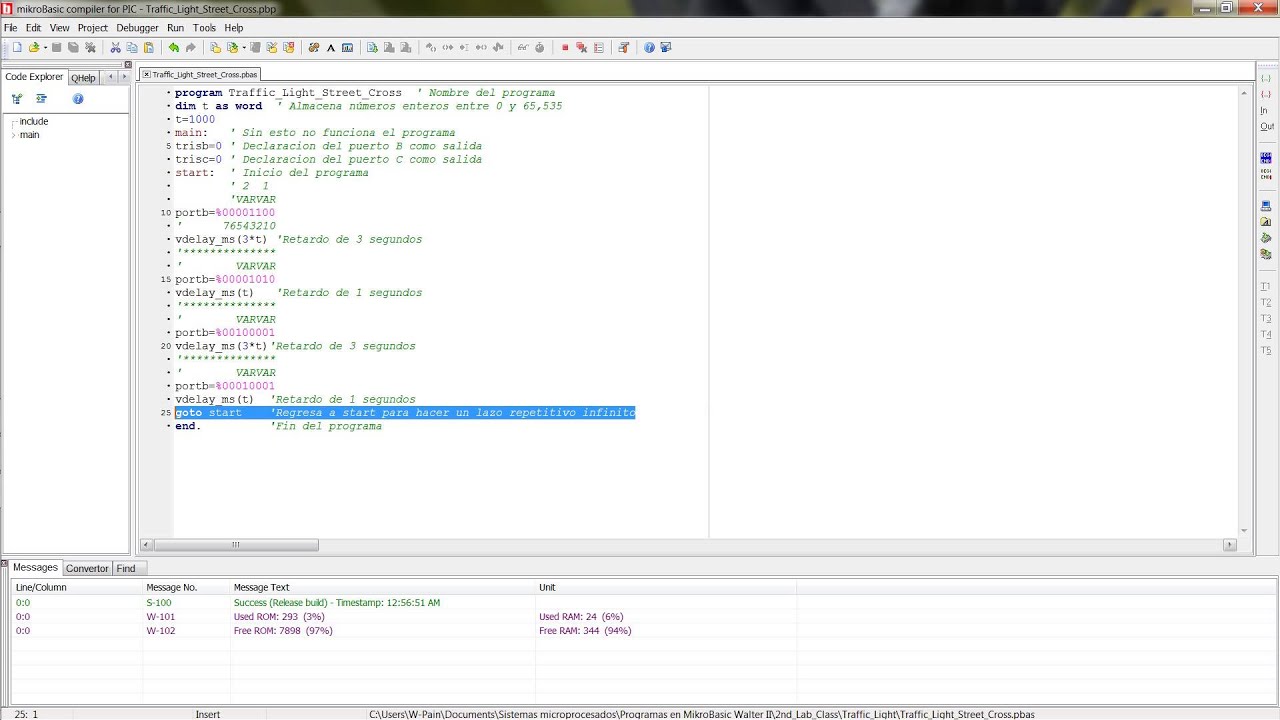The image size is (1280, 720).
Task: Expand the main tree node
Action: point(13,135)
